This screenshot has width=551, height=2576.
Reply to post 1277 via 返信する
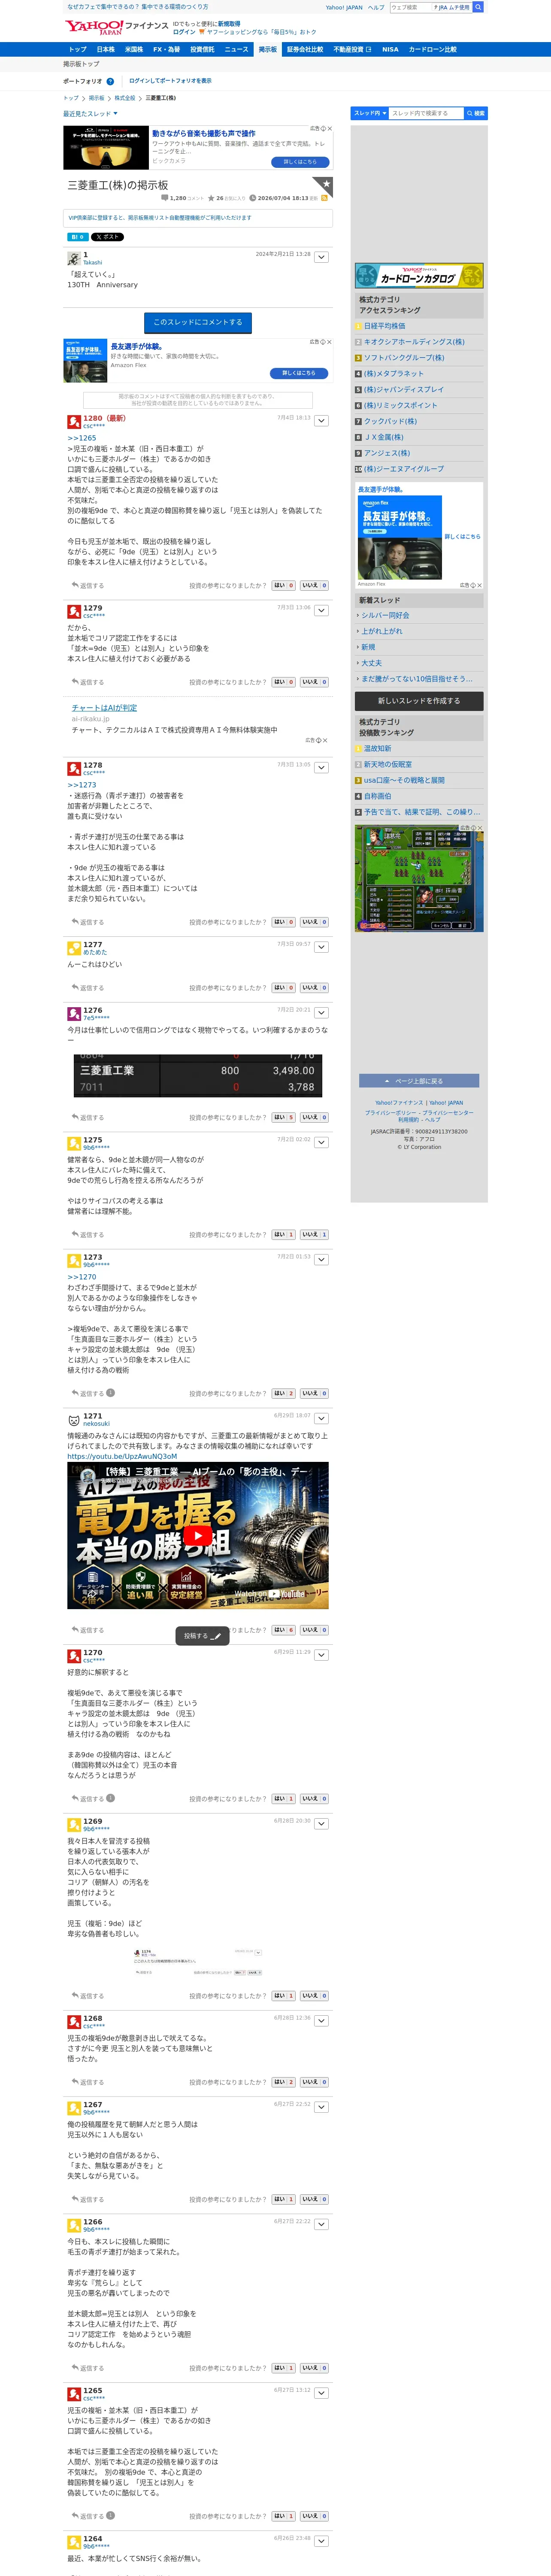[x=88, y=988]
